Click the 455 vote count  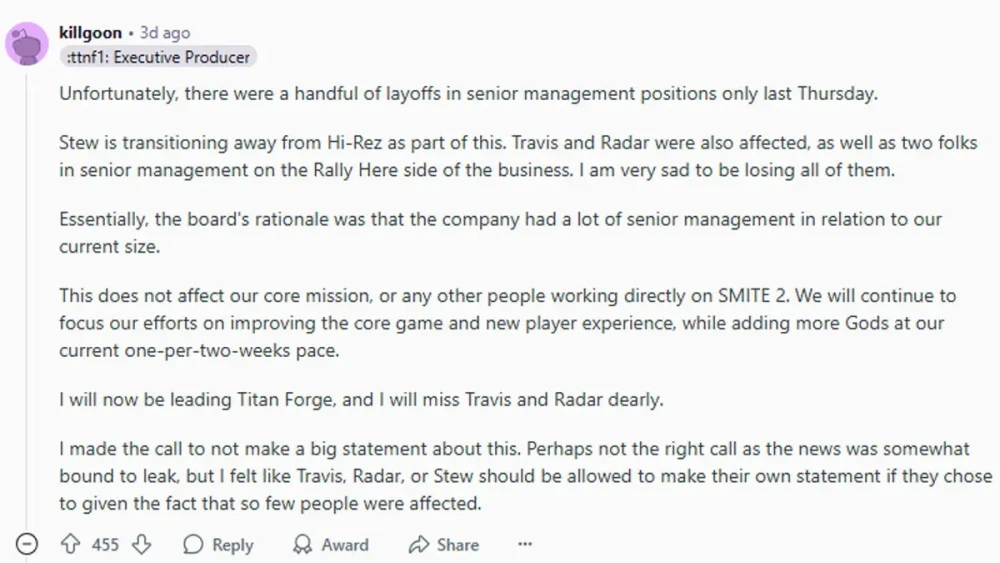105,545
